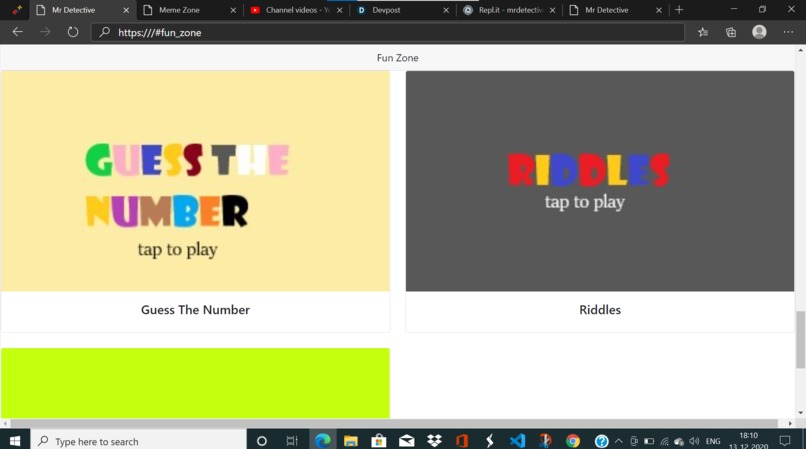Open Microsoft Store from taskbar
The image size is (806, 449).
tap(379, 441)
